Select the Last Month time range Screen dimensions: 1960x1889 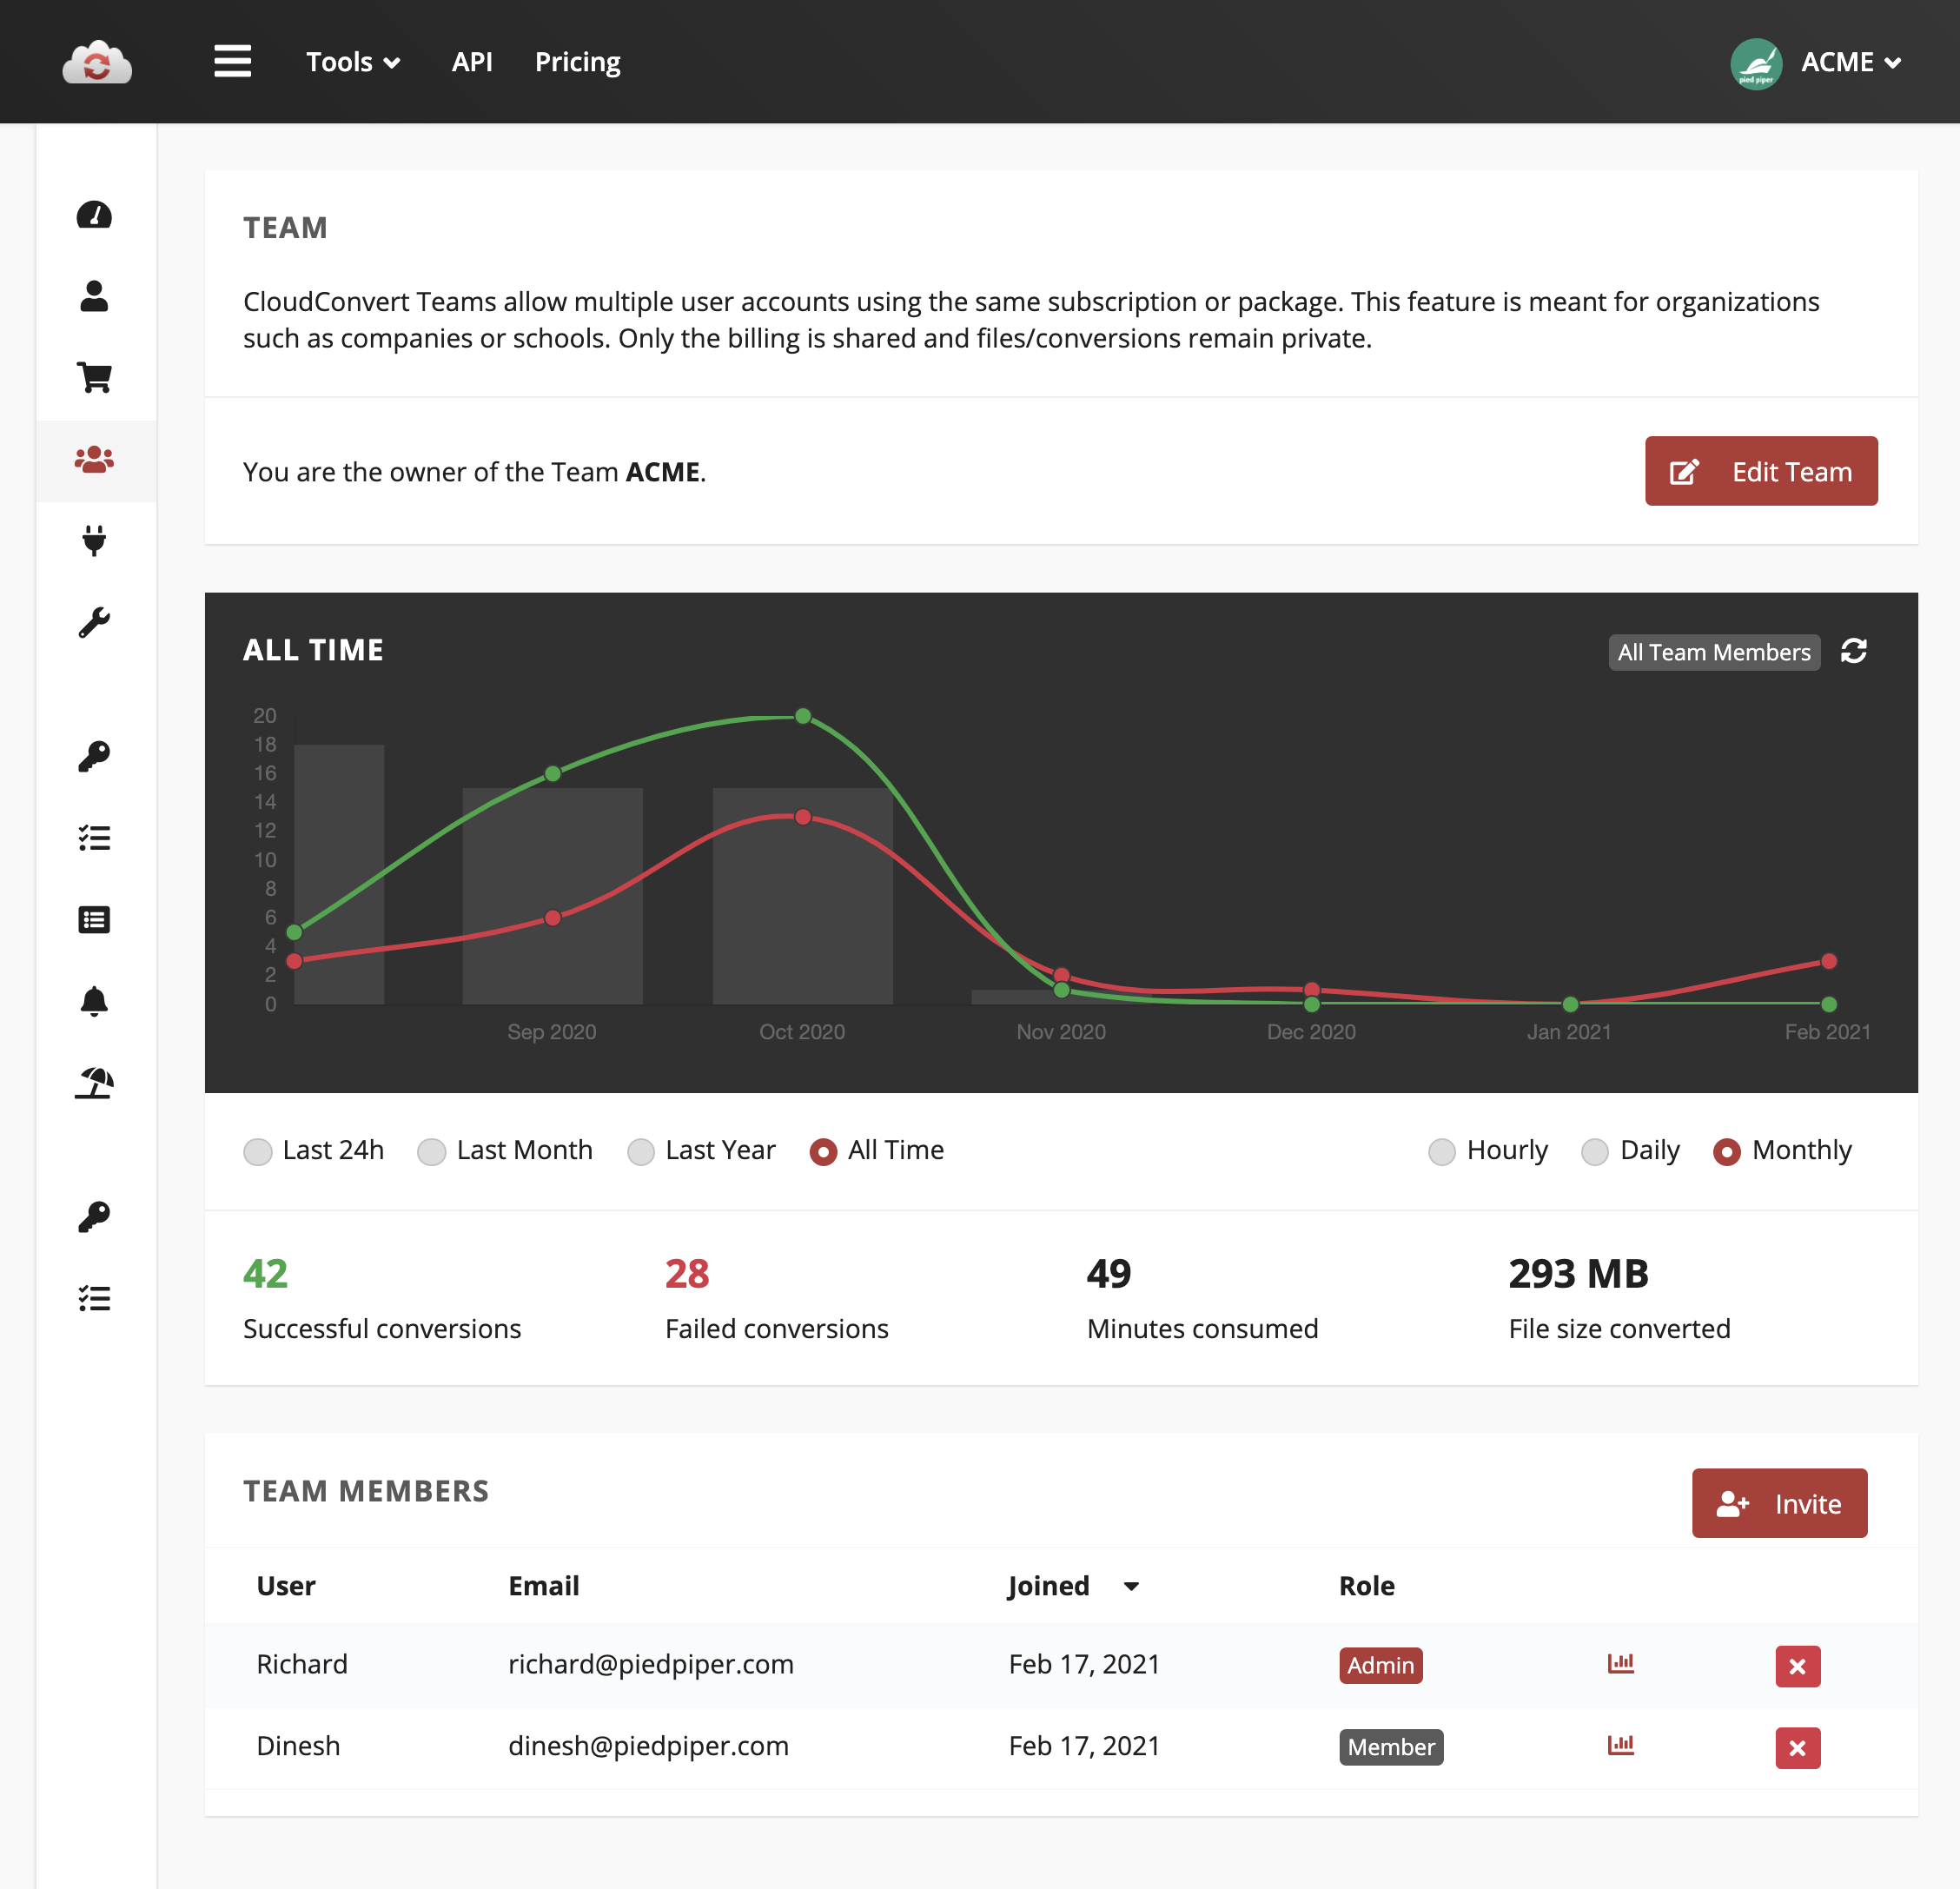click(x=431, y=1151)
